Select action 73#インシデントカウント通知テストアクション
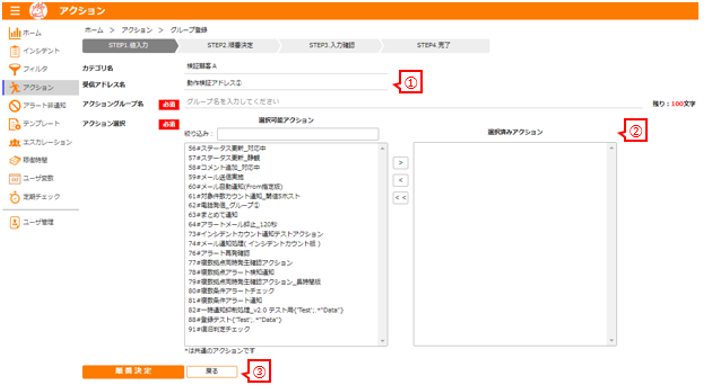This screenshot has width=707, height=390. point(256,234)
